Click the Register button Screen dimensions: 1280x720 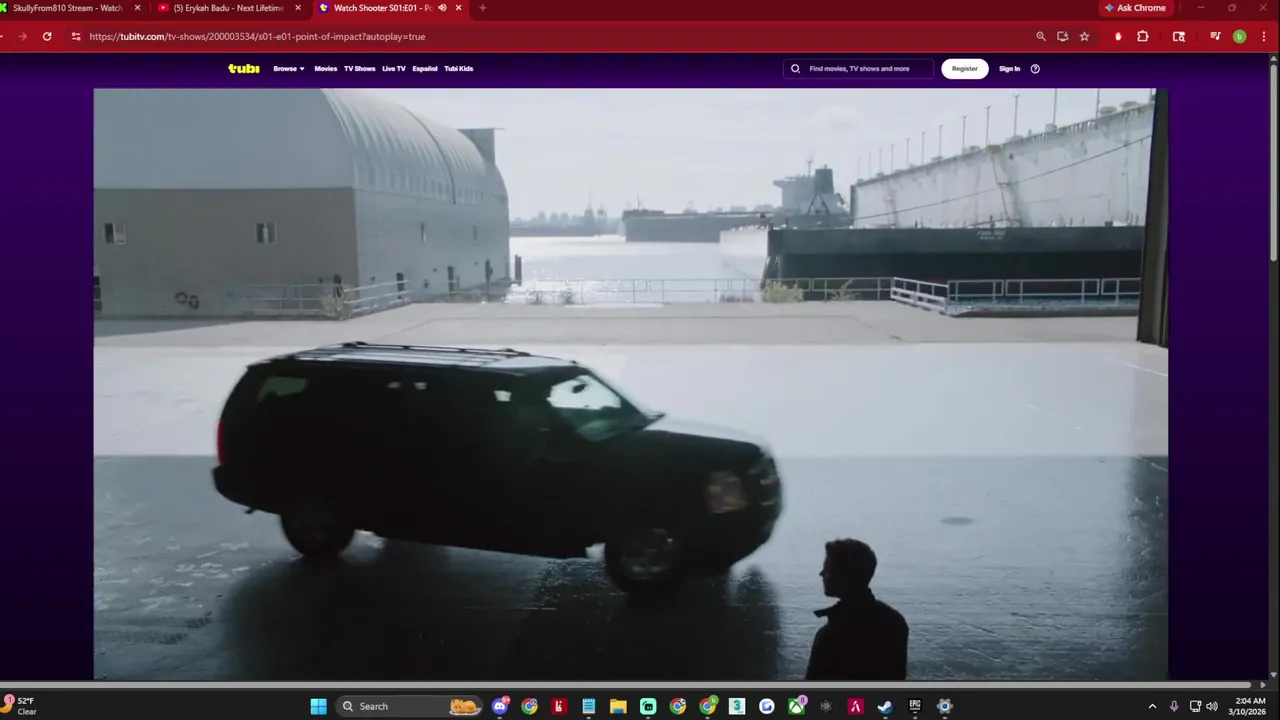(965, 69)
